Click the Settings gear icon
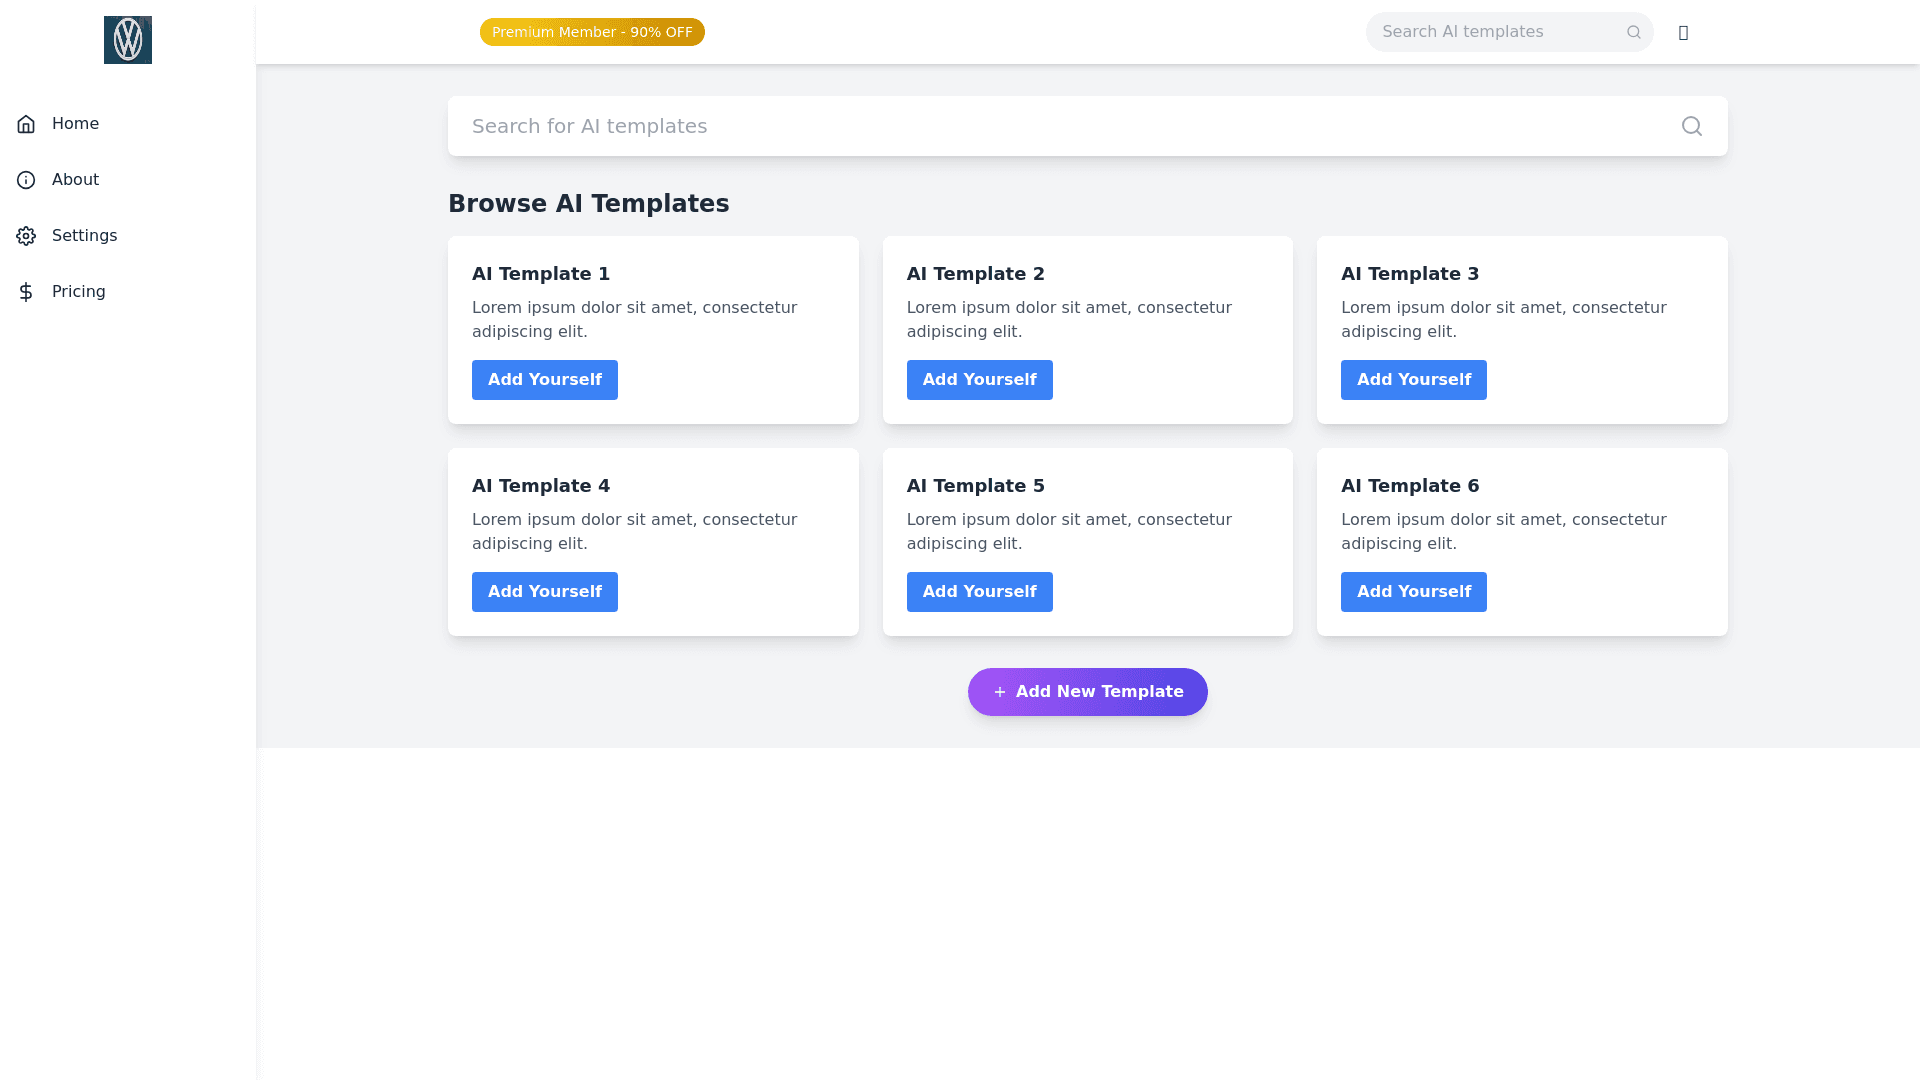Image resolution: width=1920 pixels, height=1080 pixels. (26, 236)
